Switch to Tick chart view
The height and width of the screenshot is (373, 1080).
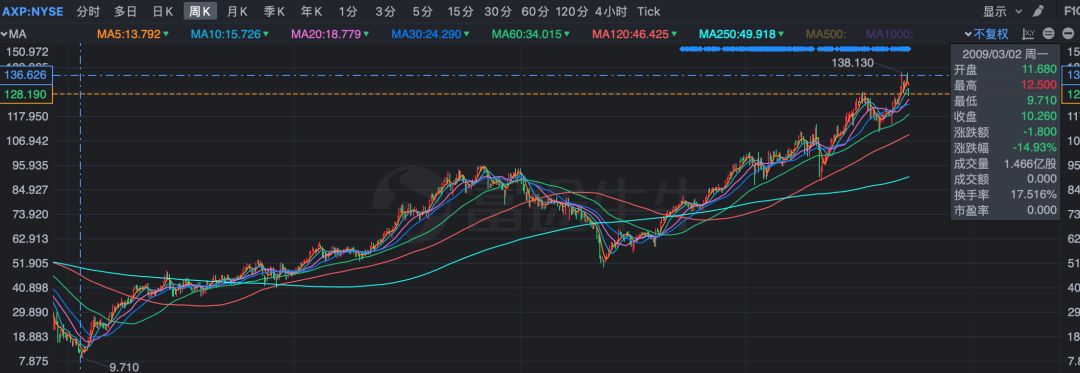tap(648, 12)
